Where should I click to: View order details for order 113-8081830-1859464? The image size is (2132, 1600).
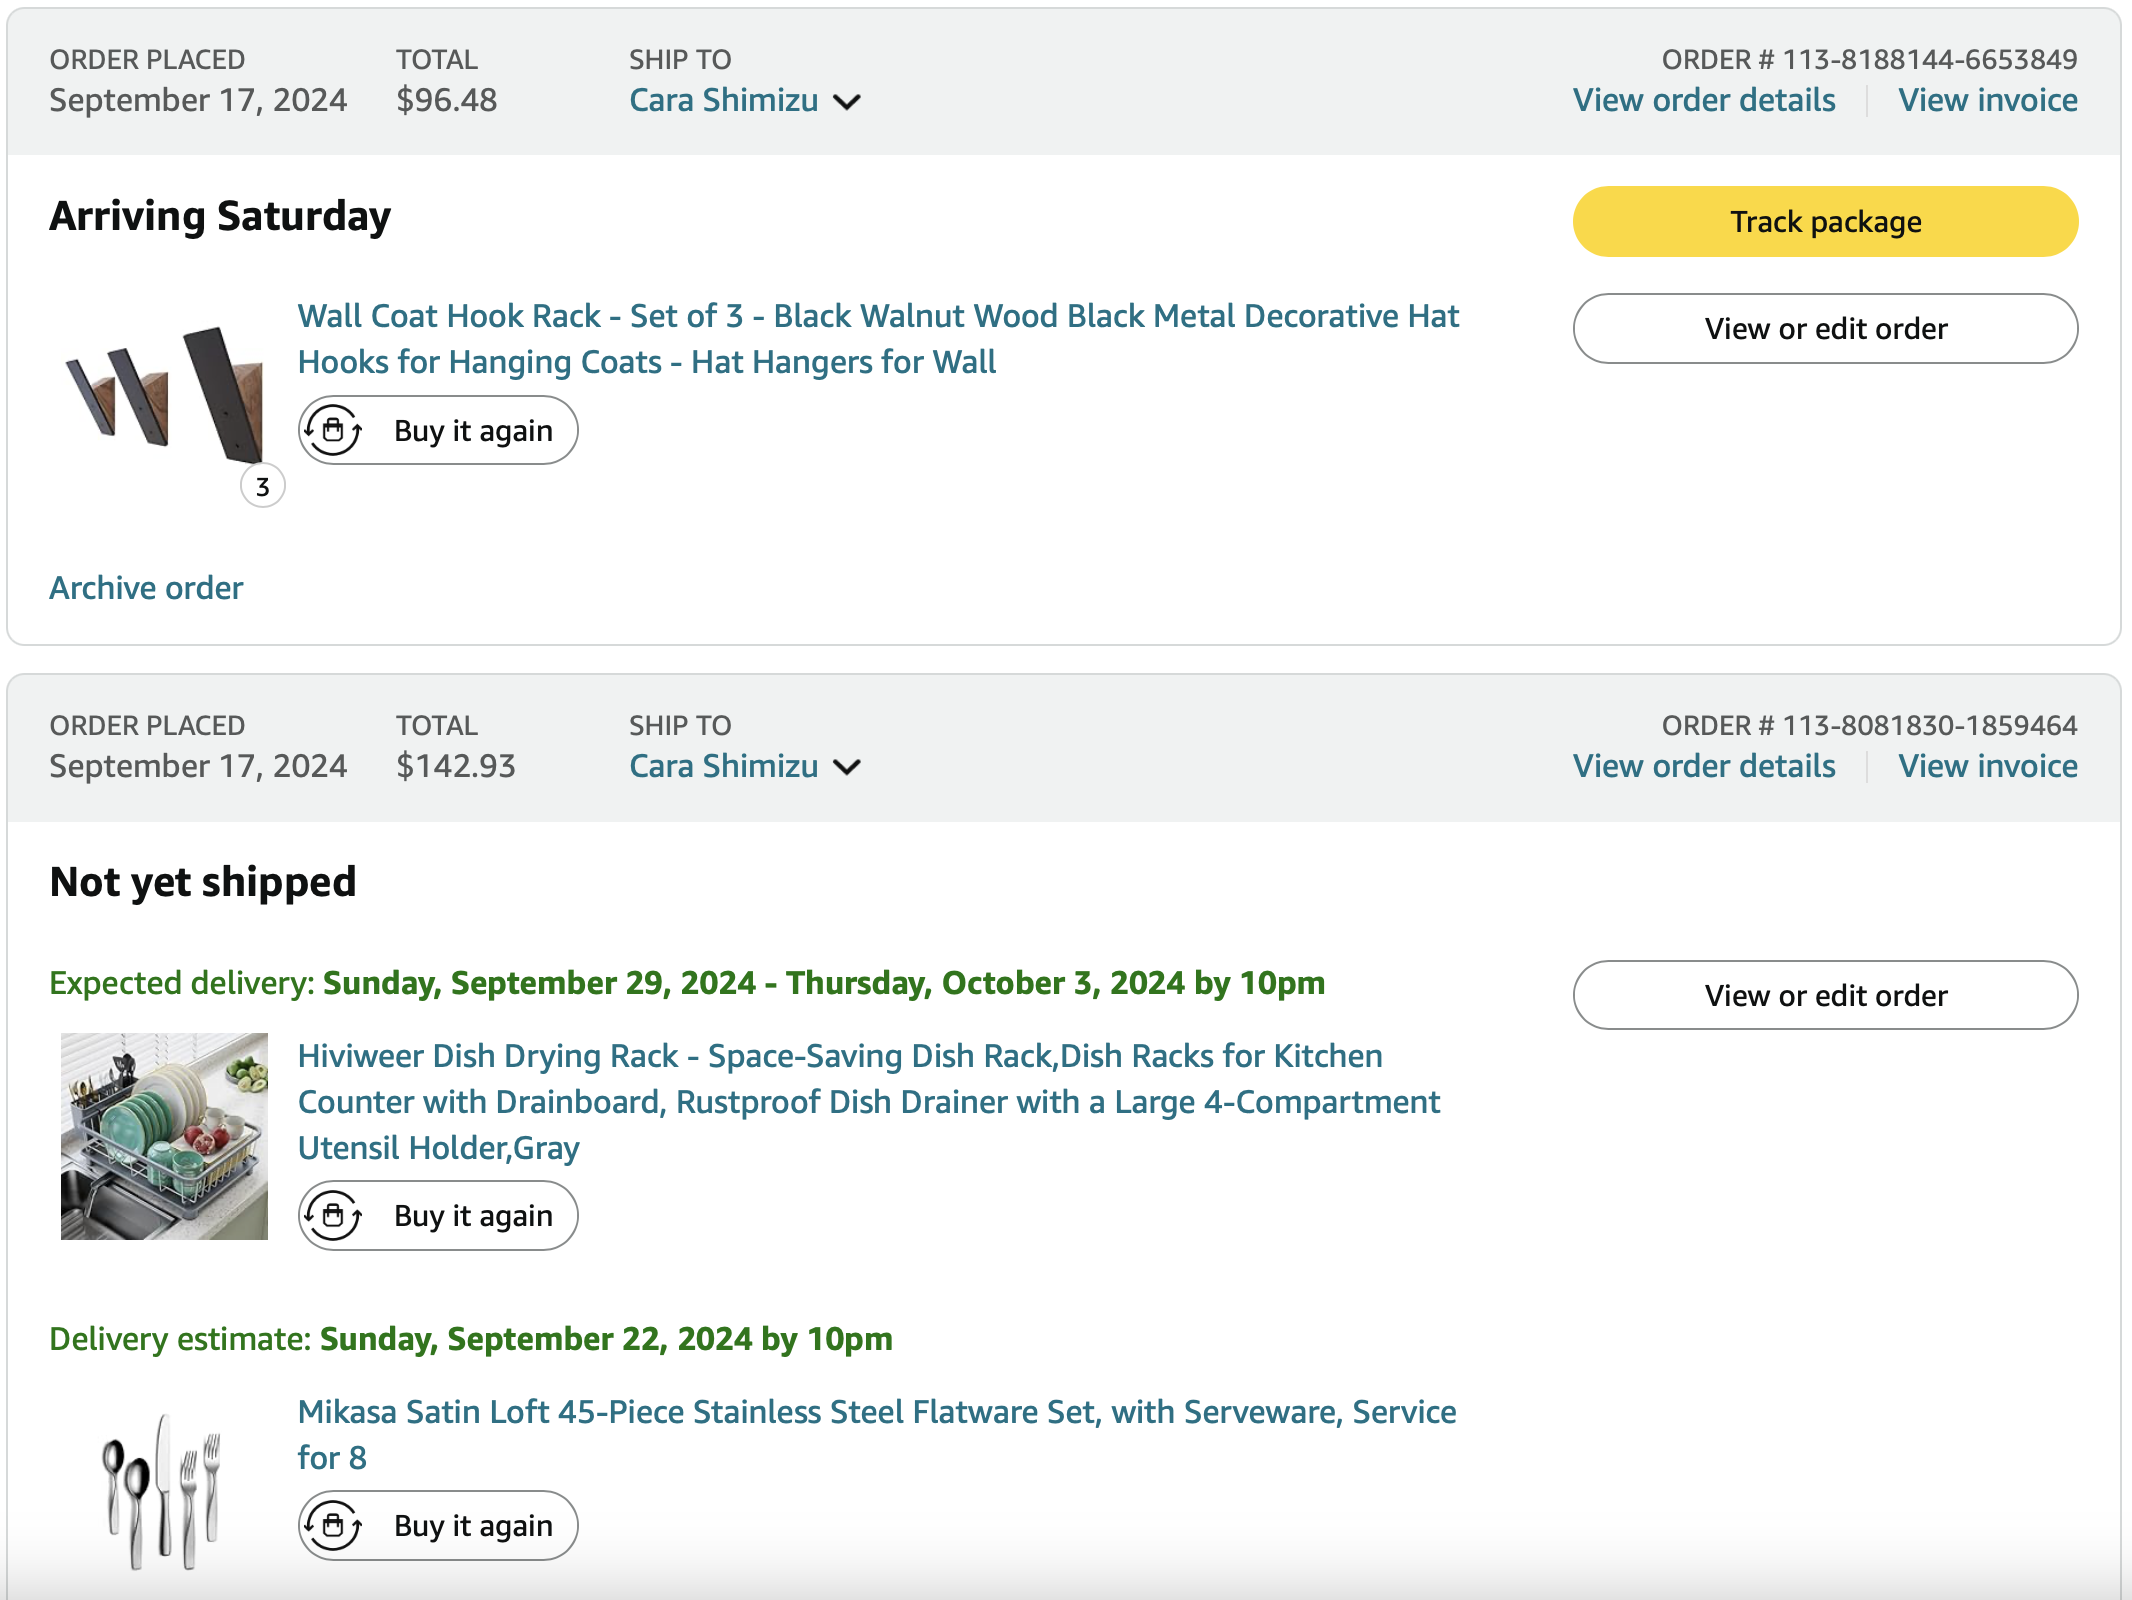[x=1704, y=767]
